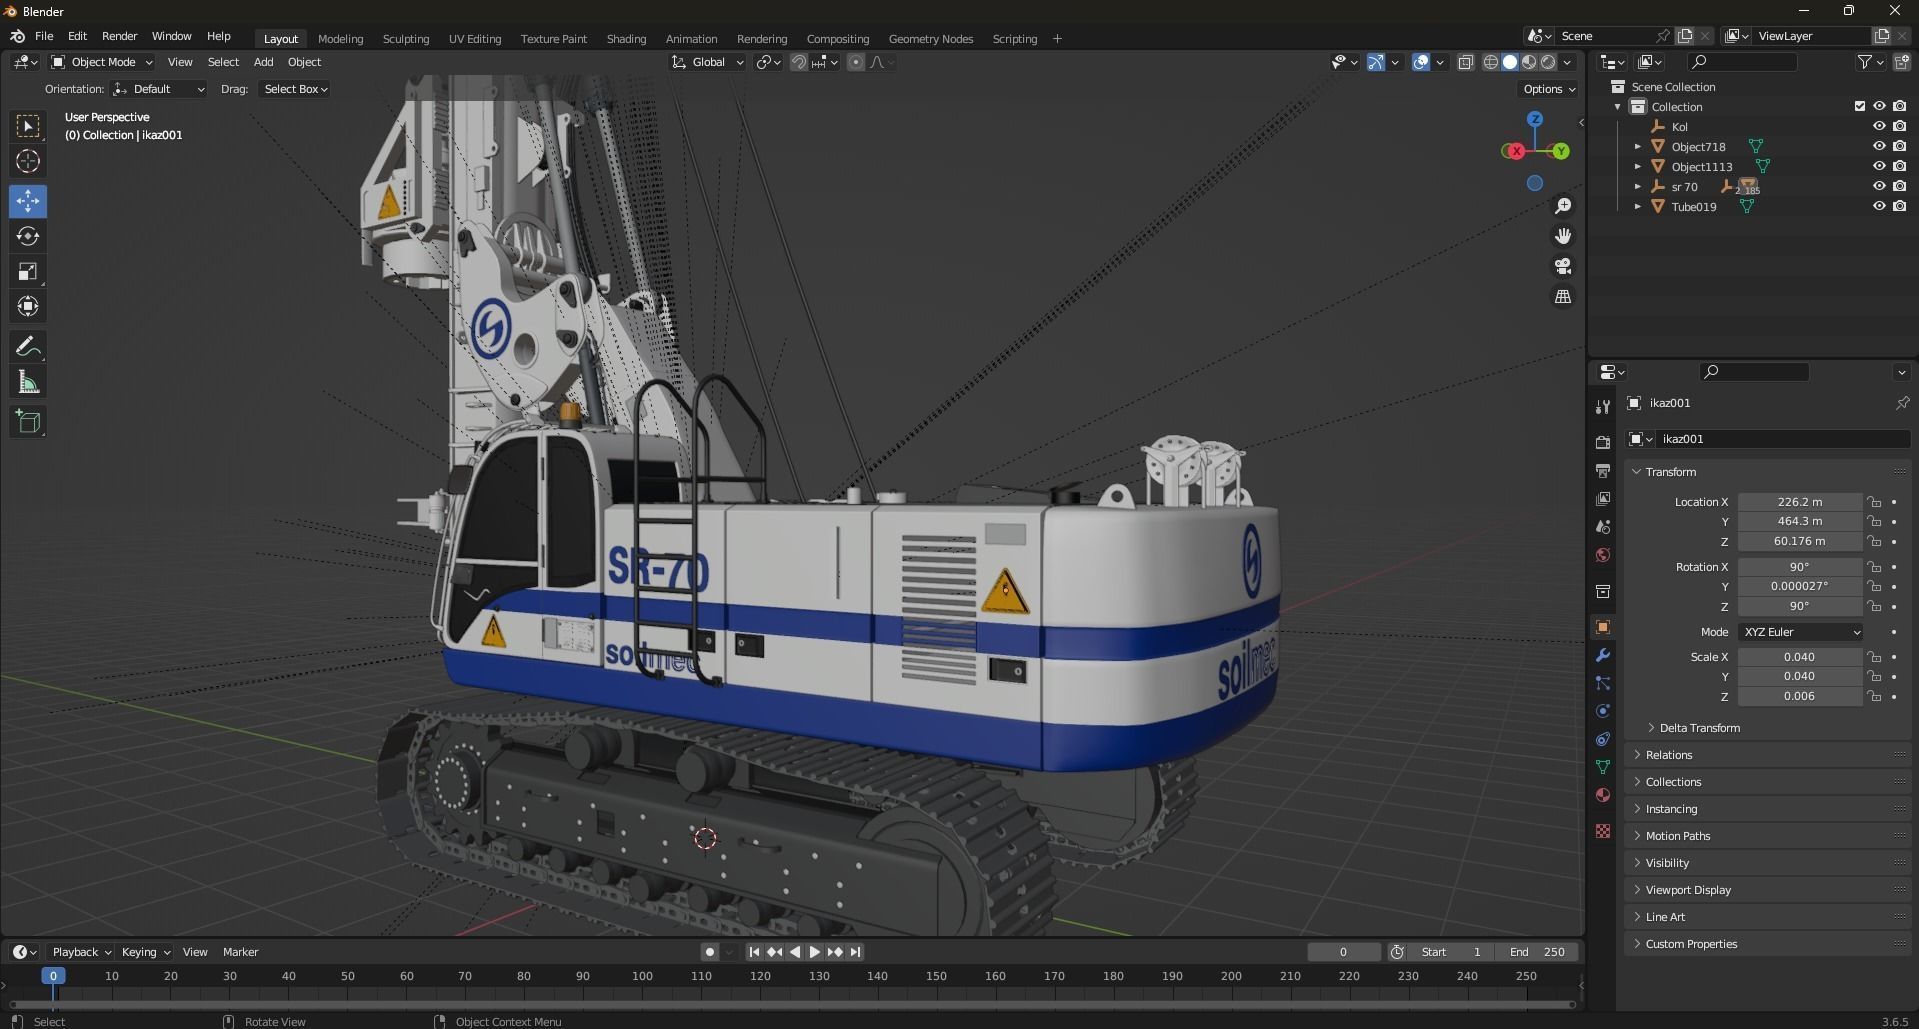Screen dimensions: 1919x1029
Task: Open the Physics properties tab
Action: 1603,711
